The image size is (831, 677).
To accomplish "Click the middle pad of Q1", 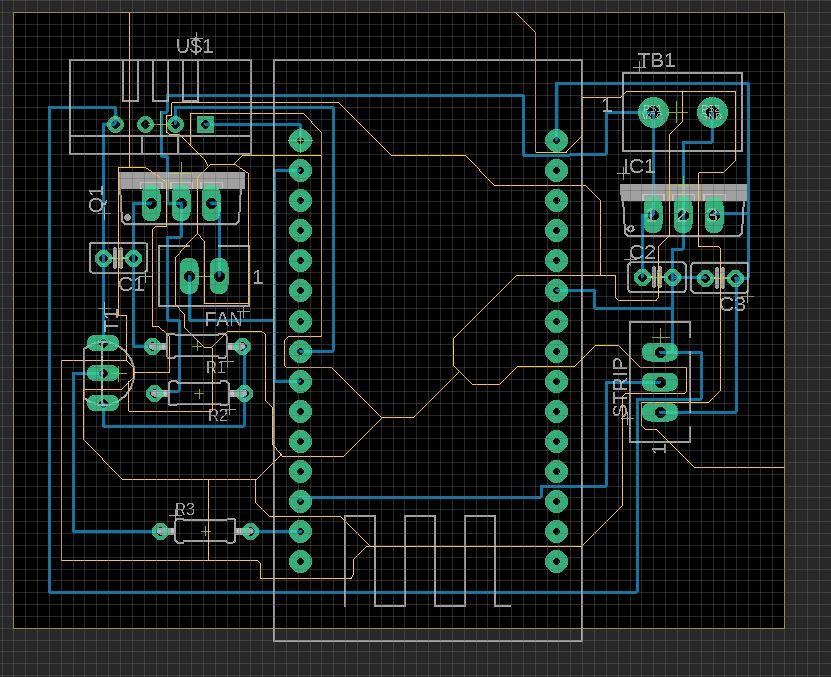I will click(181, 203).
